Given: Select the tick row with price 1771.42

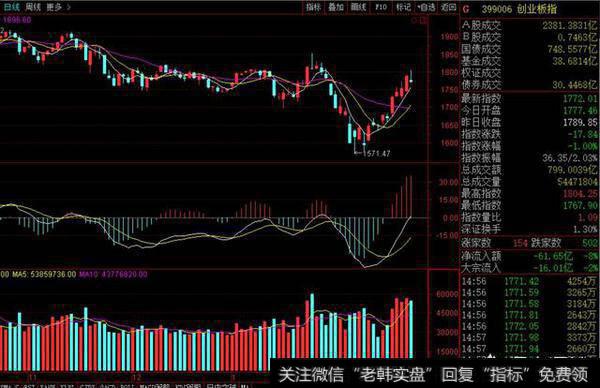Looking at the screenshot, I should click(530, 282).
